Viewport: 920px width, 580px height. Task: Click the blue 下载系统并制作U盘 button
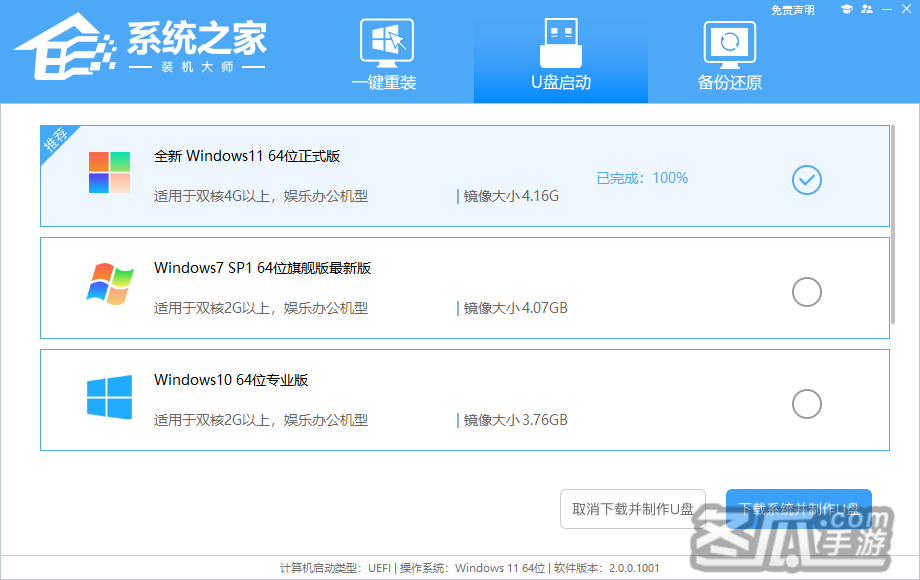(798, 508)
